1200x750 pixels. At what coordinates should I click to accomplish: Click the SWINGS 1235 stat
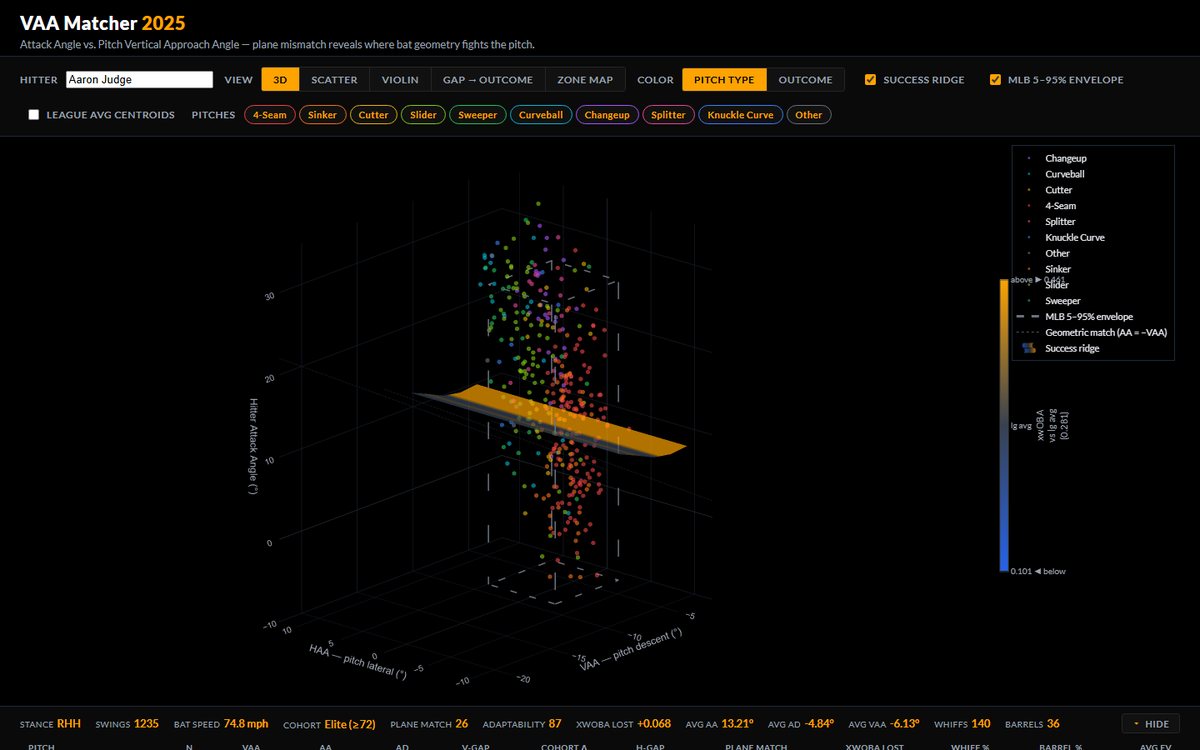pyautogui.click(x=127, y=724)
